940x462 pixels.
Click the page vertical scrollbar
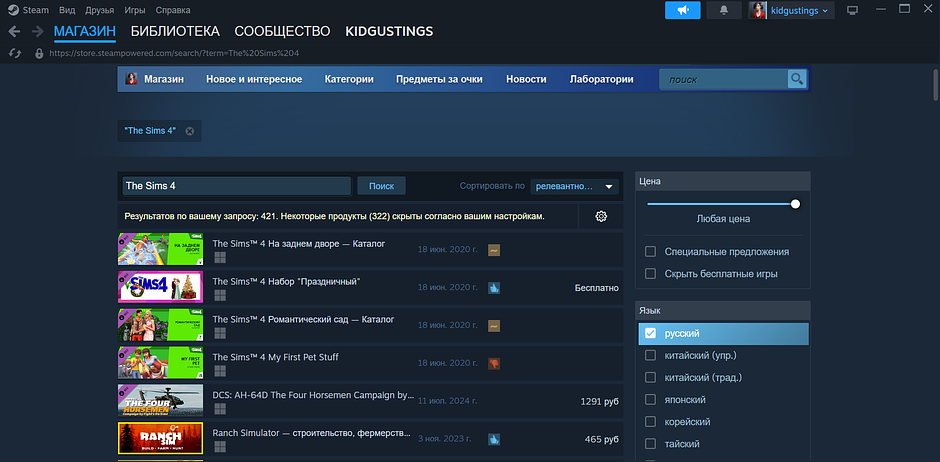coord(935,85)
